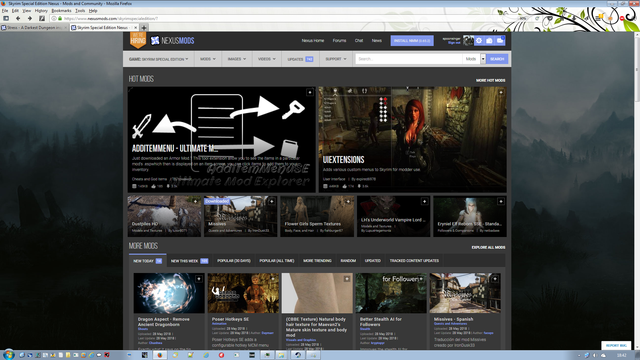Open the Chat link
640x360 pixels.
click(x=359, y=41)
